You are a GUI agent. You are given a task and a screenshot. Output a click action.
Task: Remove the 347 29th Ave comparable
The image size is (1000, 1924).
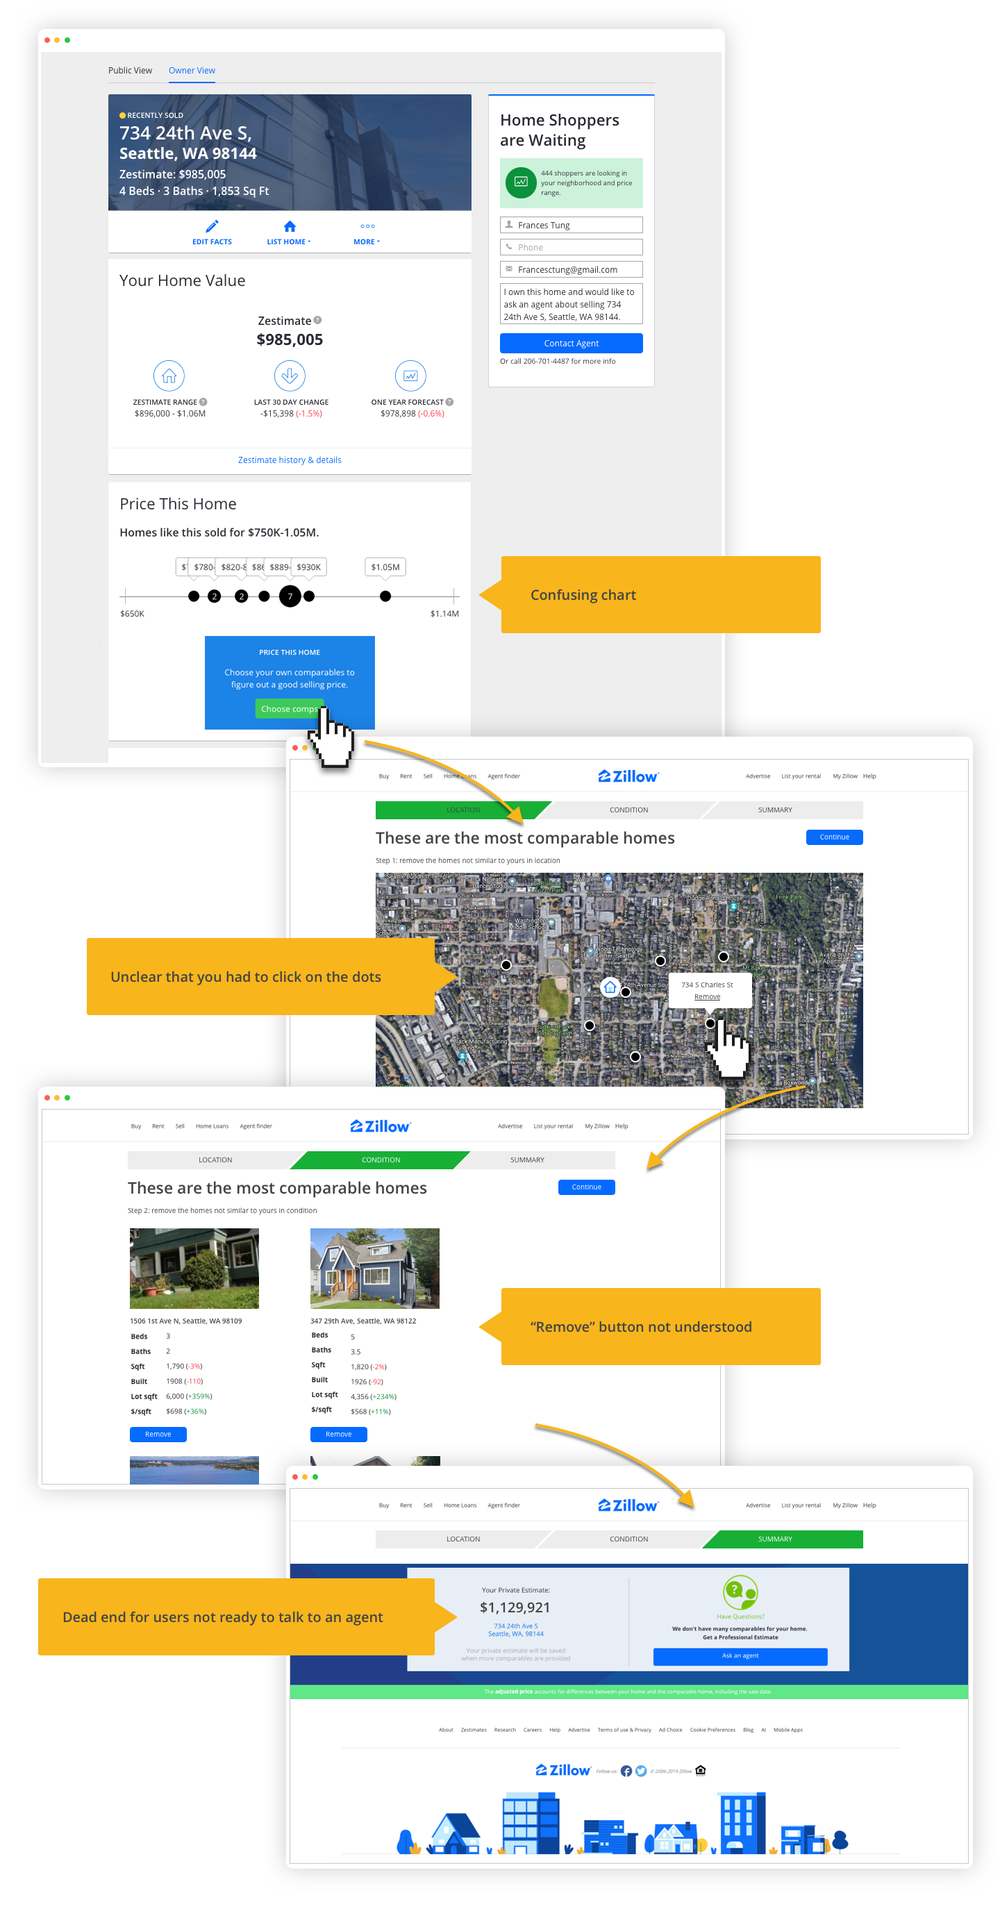click(x=339, y=1434)
